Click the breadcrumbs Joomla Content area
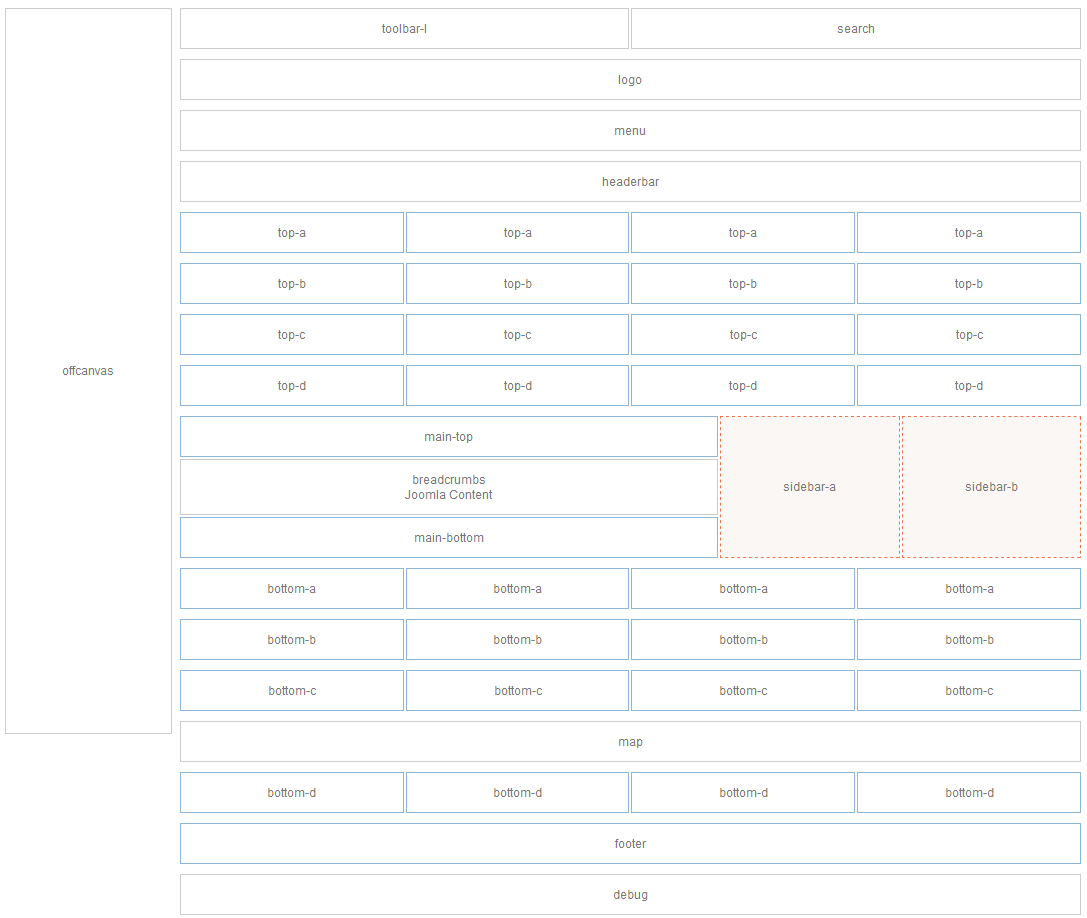This screenshot has width=1087, height=918. [x=448, y=487]
